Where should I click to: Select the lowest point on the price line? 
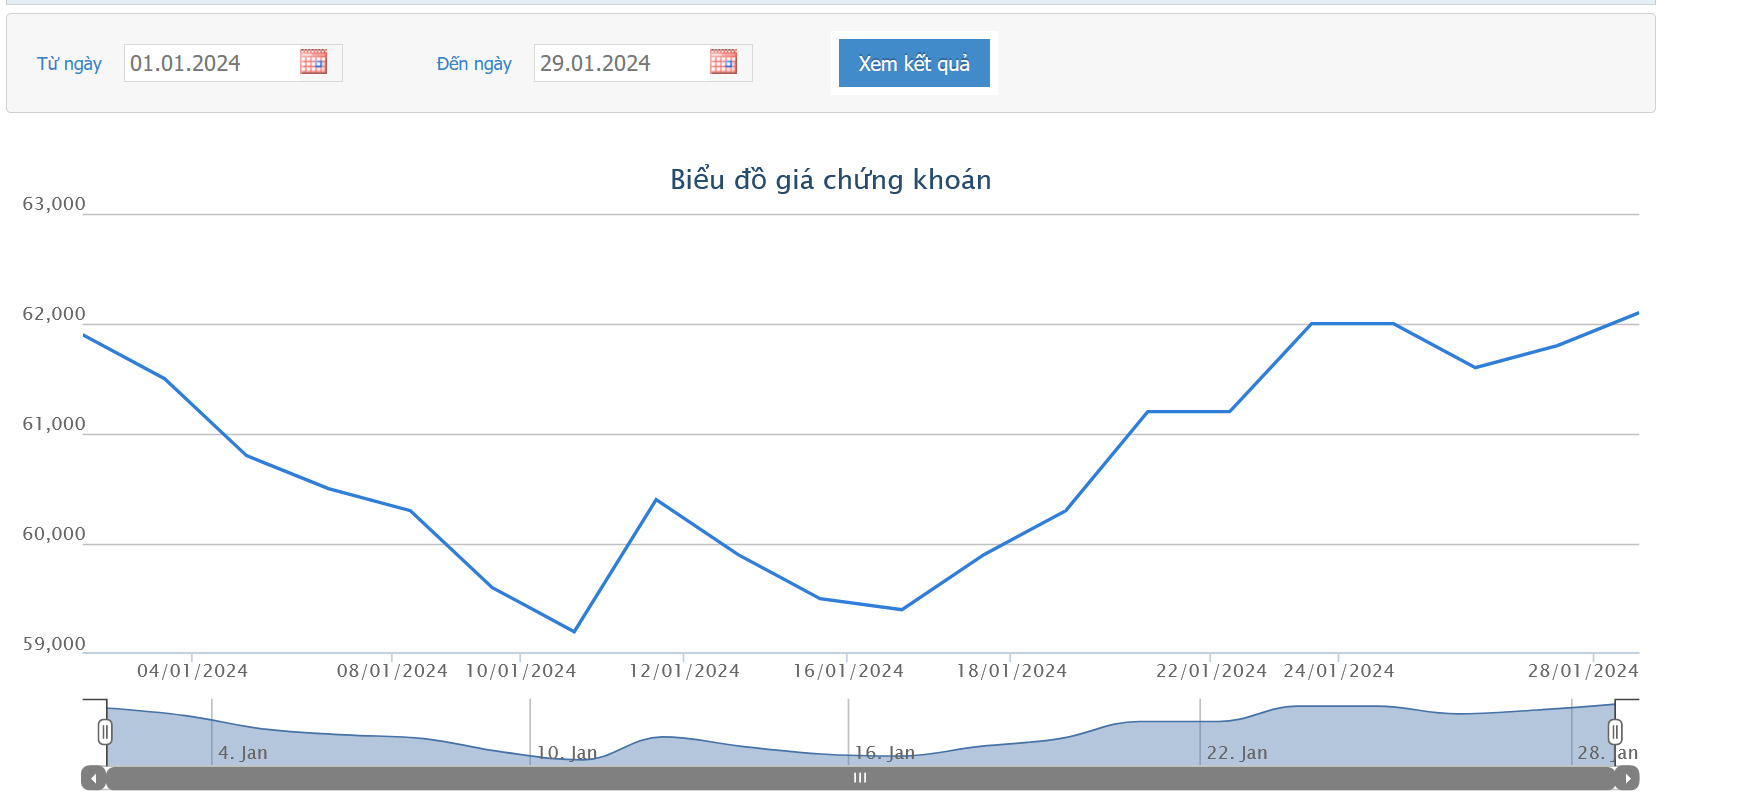574,631
